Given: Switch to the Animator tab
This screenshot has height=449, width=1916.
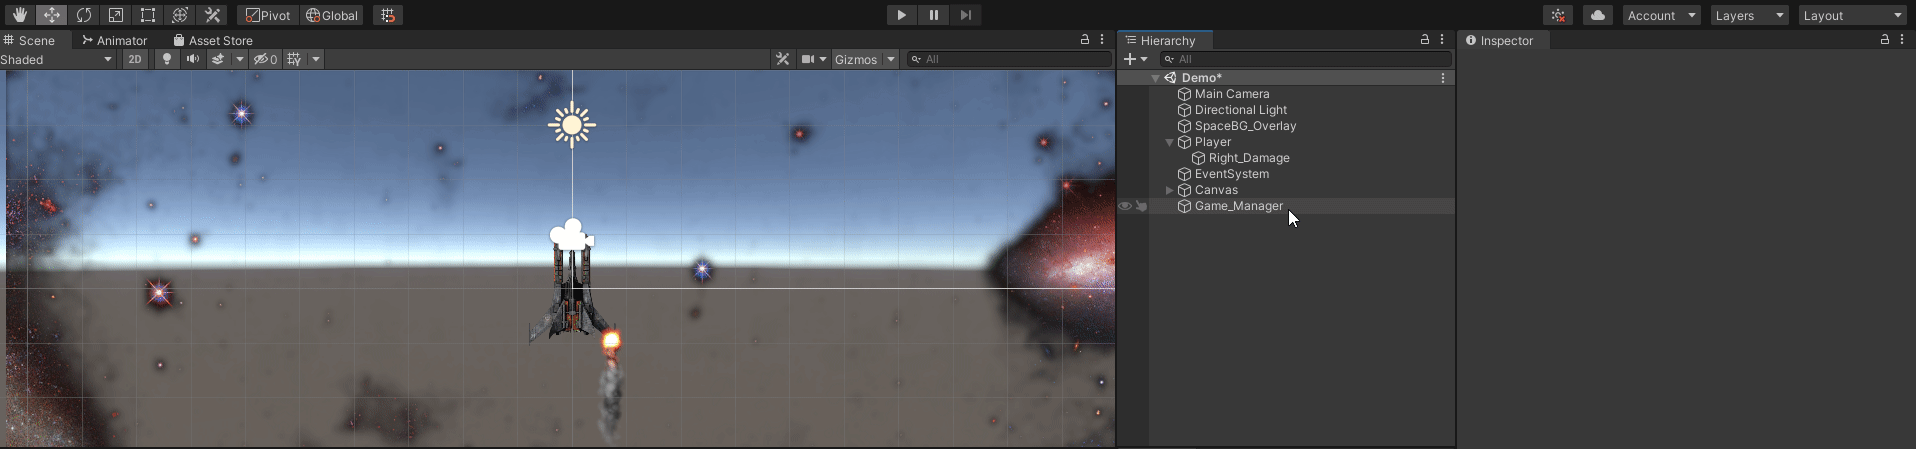Looking at the screenshot, I should [115, 40].
